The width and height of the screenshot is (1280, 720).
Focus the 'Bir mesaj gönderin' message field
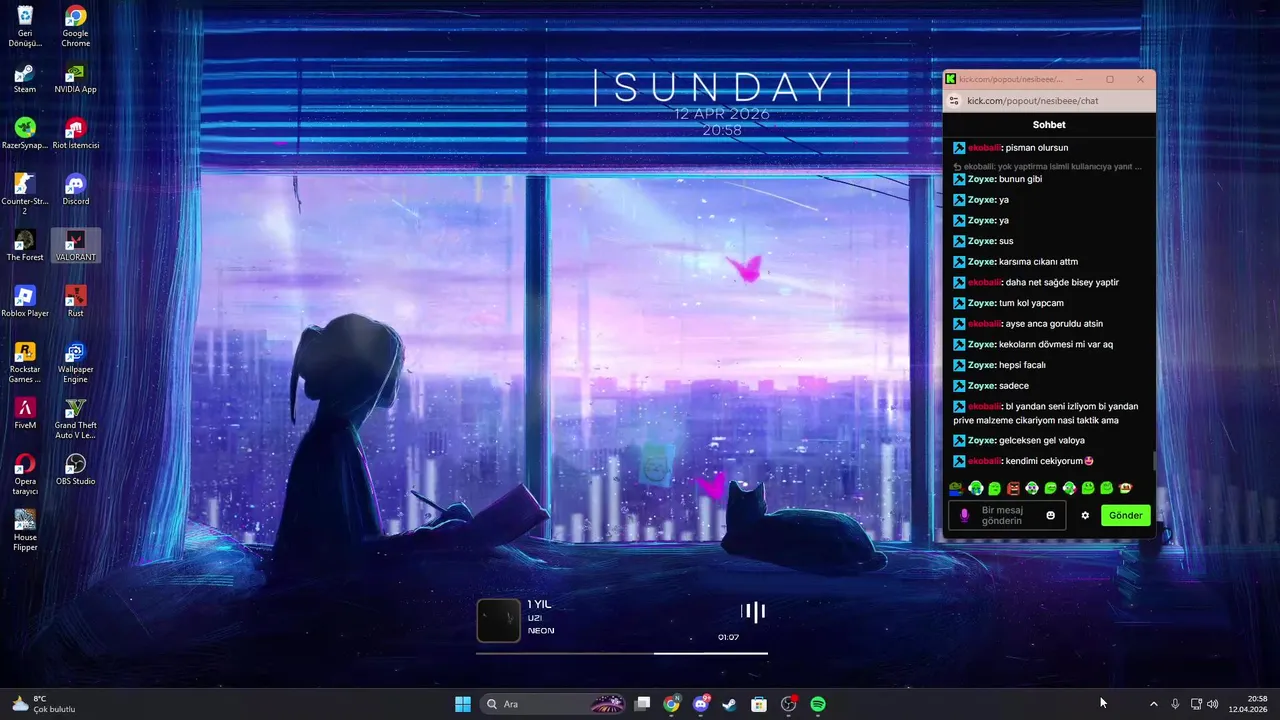pyautogui.click(x=1006, y=516)
